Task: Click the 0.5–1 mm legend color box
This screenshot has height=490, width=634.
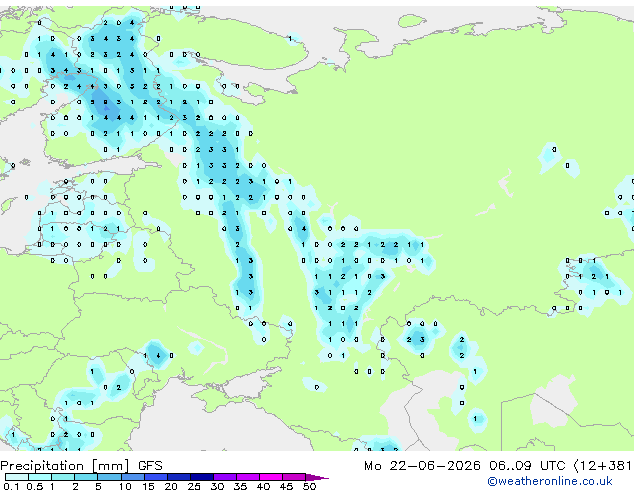Action: [x=40, y=477]
